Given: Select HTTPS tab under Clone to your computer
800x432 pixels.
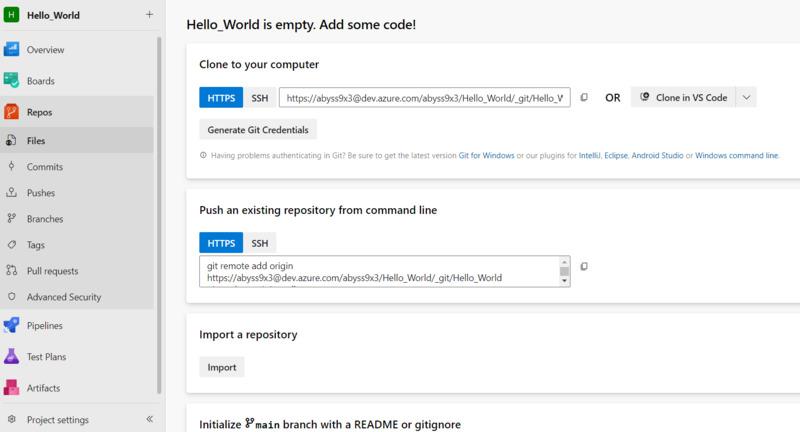Looking at the screenshot, I should click(221, 98).
